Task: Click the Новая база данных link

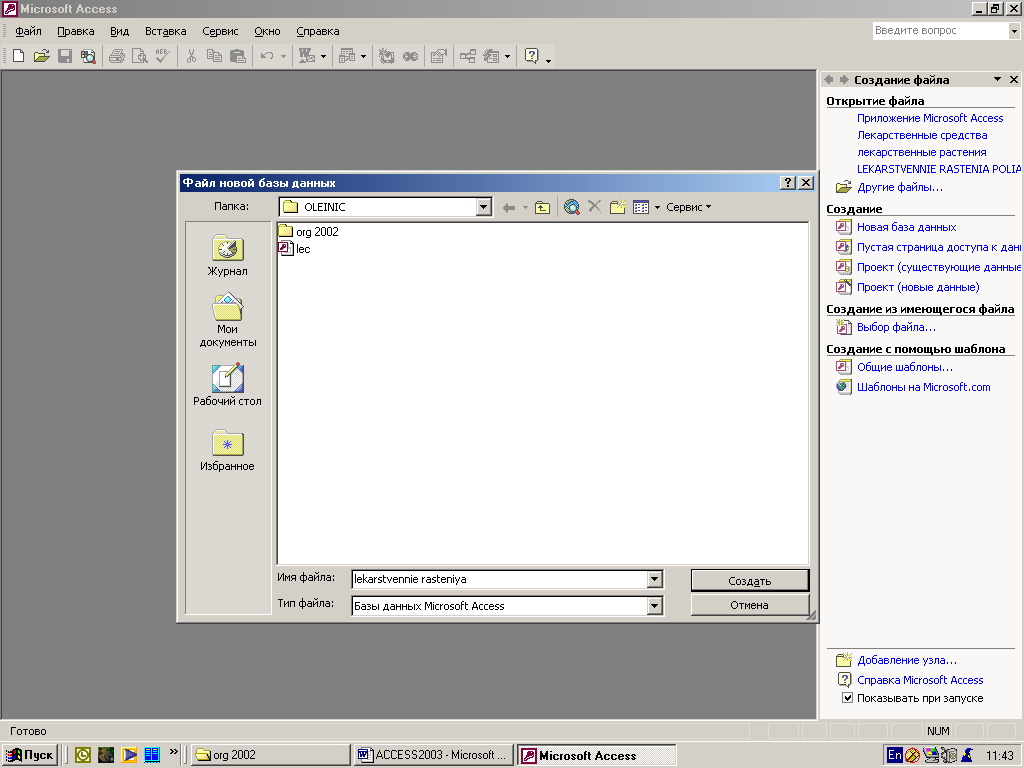Action: click(x=906, y=227)
